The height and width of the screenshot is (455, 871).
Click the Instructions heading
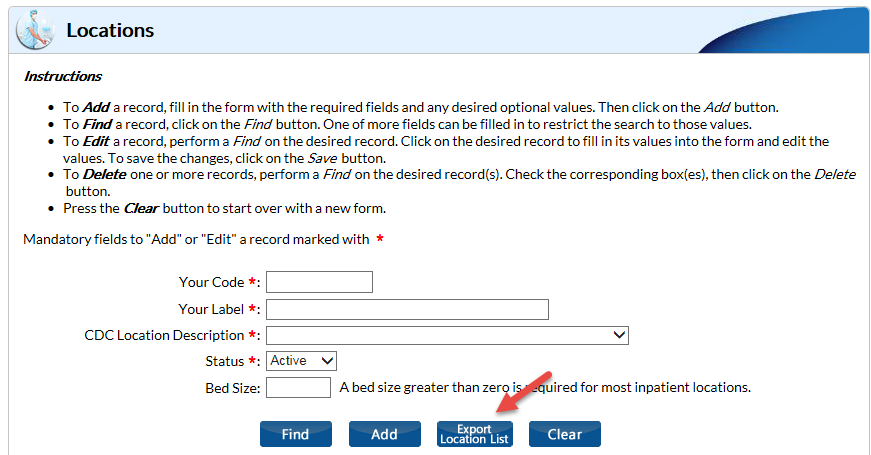[x=63, y=76]
